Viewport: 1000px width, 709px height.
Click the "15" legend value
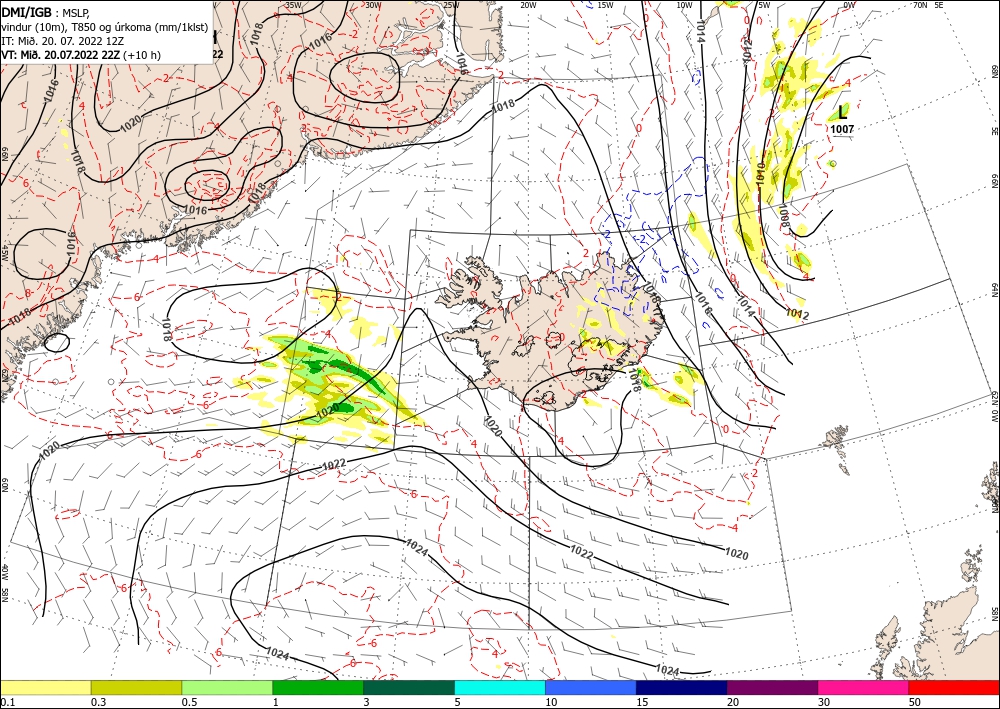click(642, 702)
